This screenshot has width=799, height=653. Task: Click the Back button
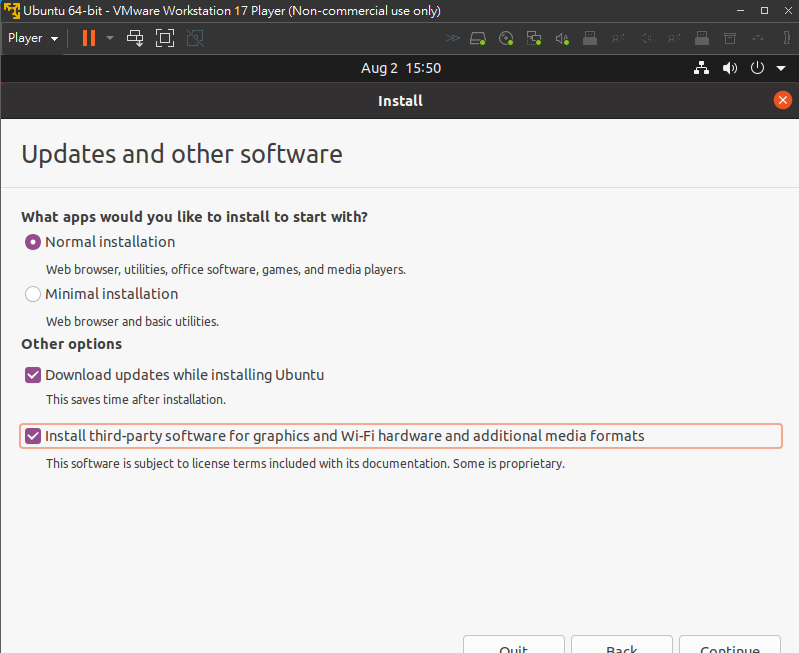622,645
